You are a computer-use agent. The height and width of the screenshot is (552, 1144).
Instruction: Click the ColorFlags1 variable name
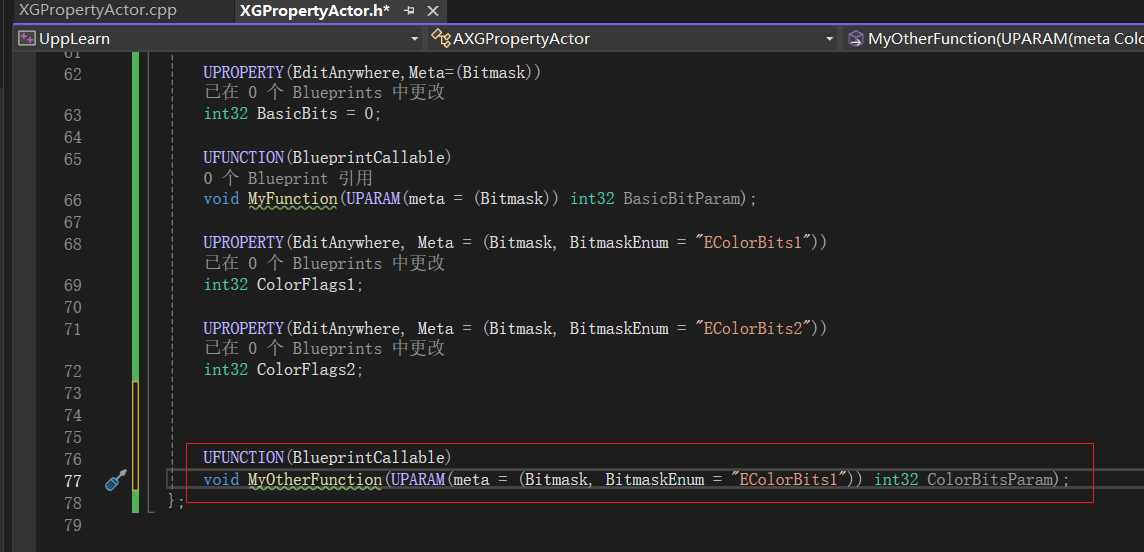click(x=306, y=285)
